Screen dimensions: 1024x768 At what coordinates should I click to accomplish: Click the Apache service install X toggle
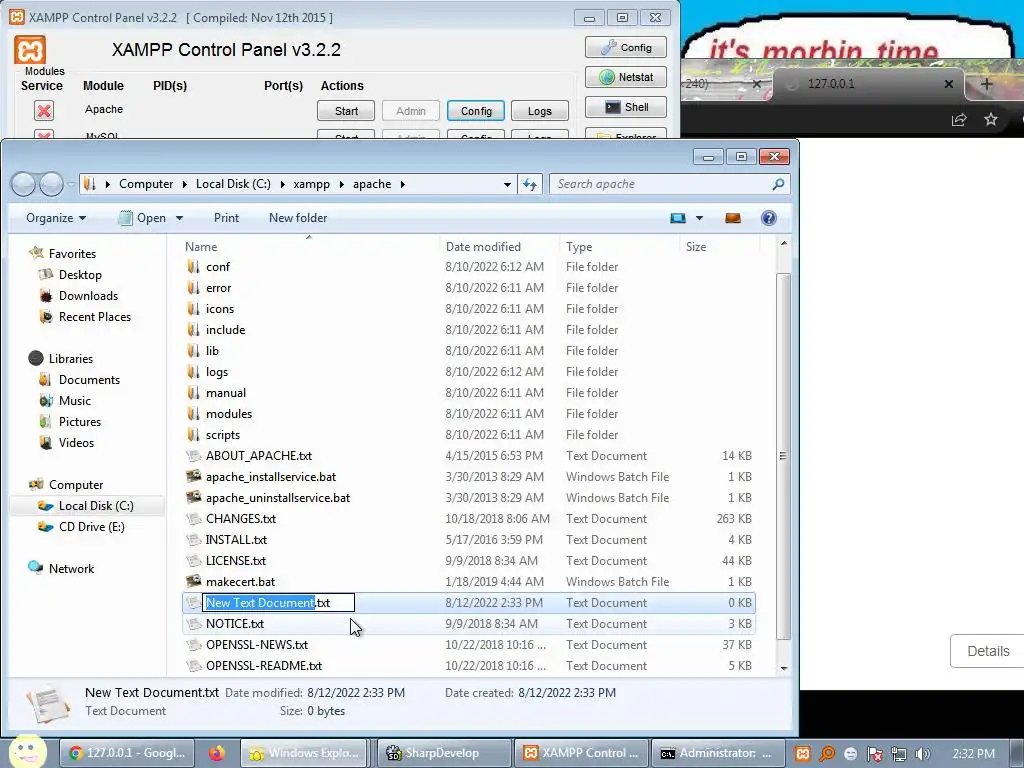44,110
